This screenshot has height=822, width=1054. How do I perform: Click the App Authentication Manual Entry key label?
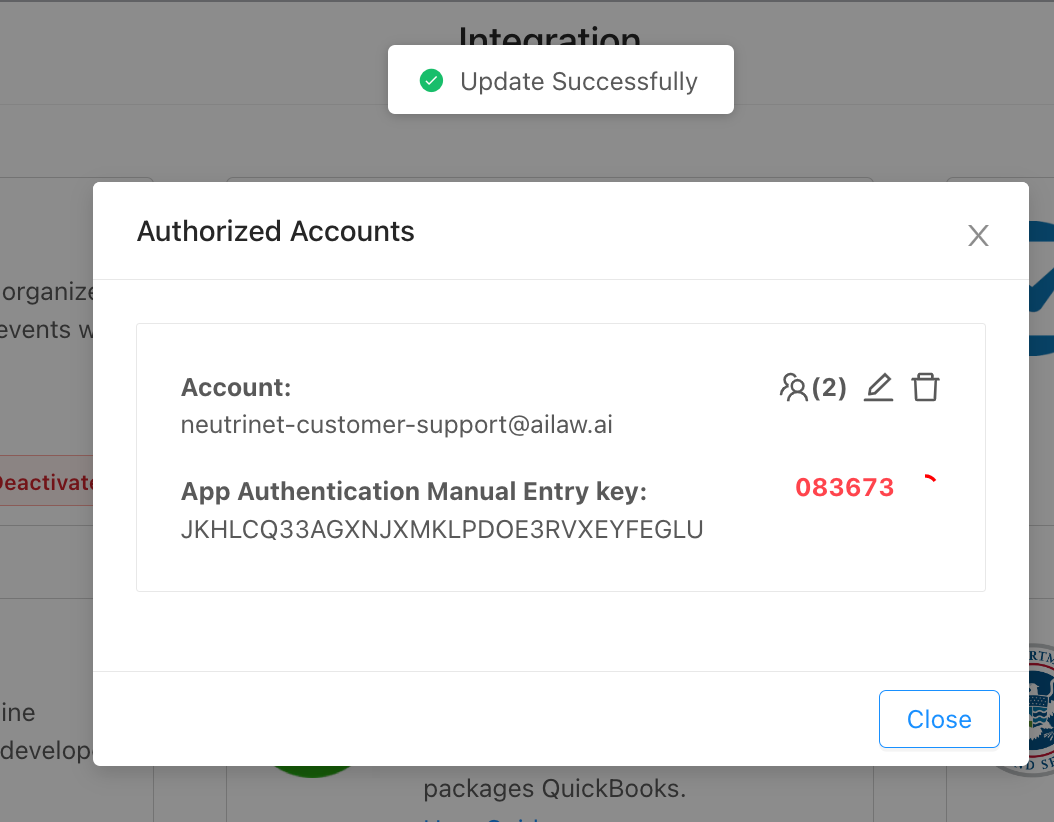pyautogui.click(x=413, y=491)
